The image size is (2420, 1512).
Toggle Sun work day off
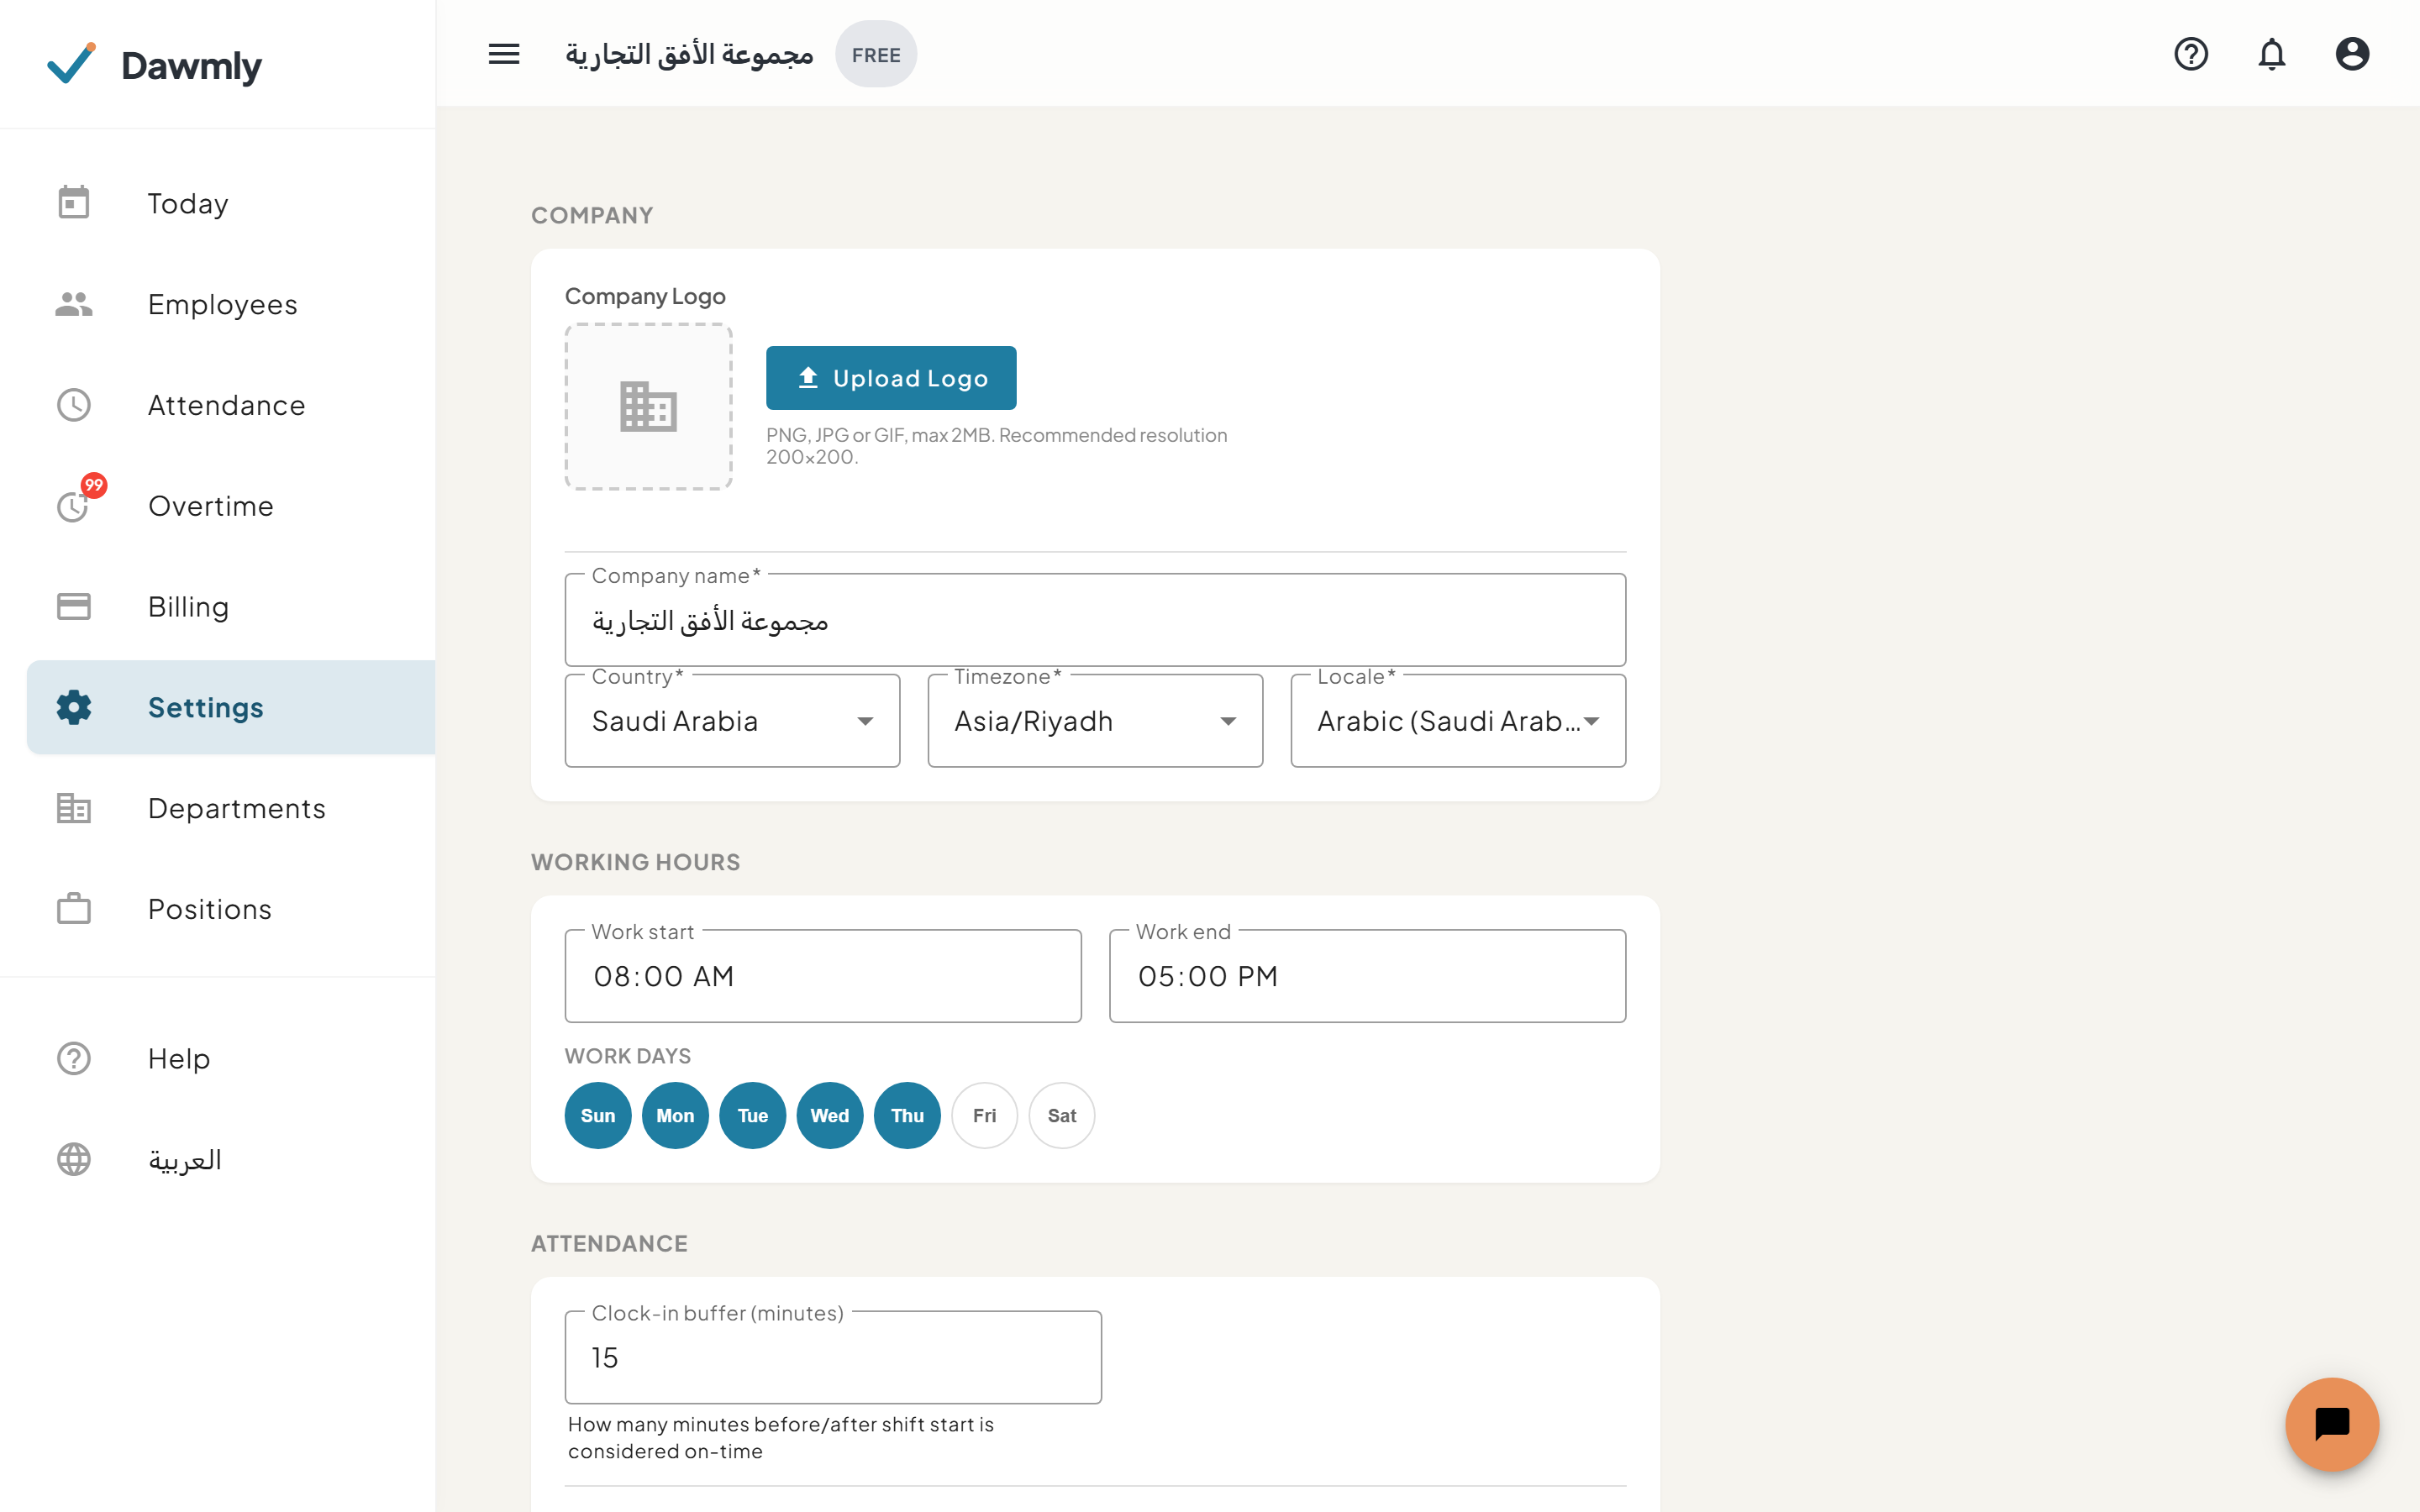pyautogui.click(x=598, y=1115)
